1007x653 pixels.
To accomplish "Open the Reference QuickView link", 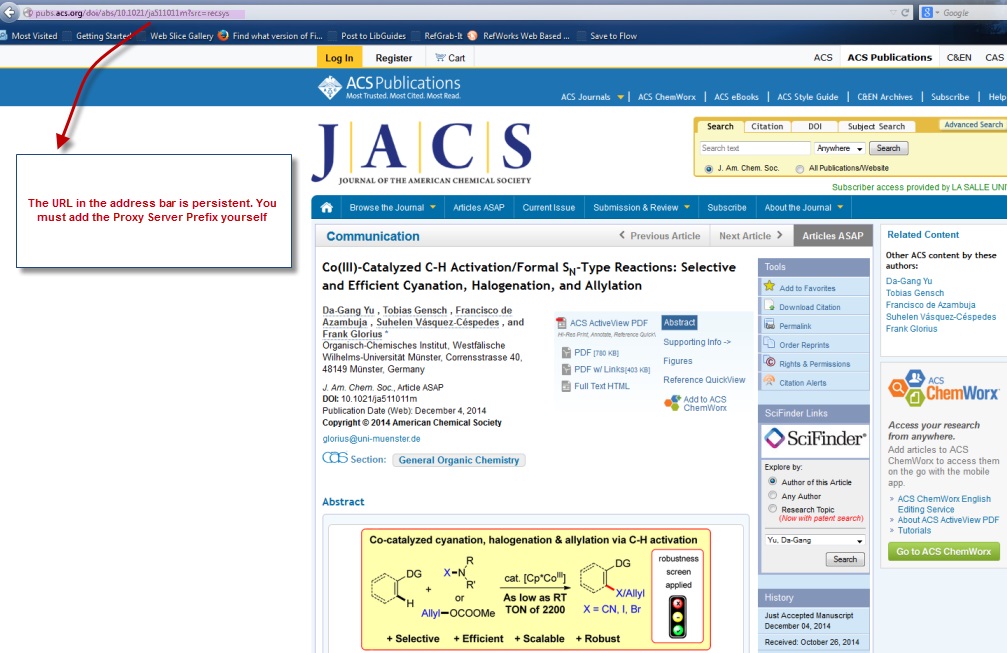I will (704, 380).
